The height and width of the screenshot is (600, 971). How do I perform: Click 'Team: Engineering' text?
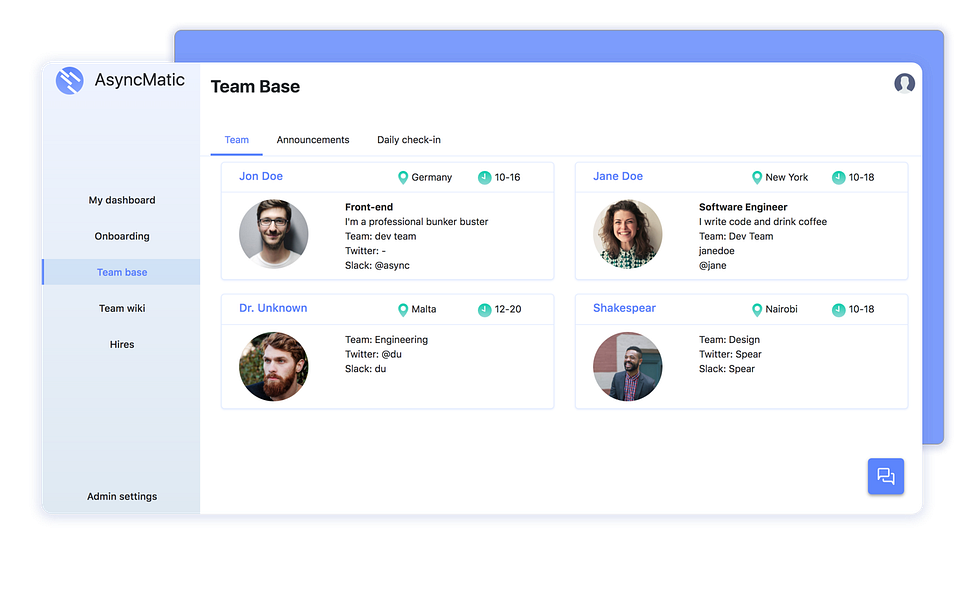[x=386, y=340]
